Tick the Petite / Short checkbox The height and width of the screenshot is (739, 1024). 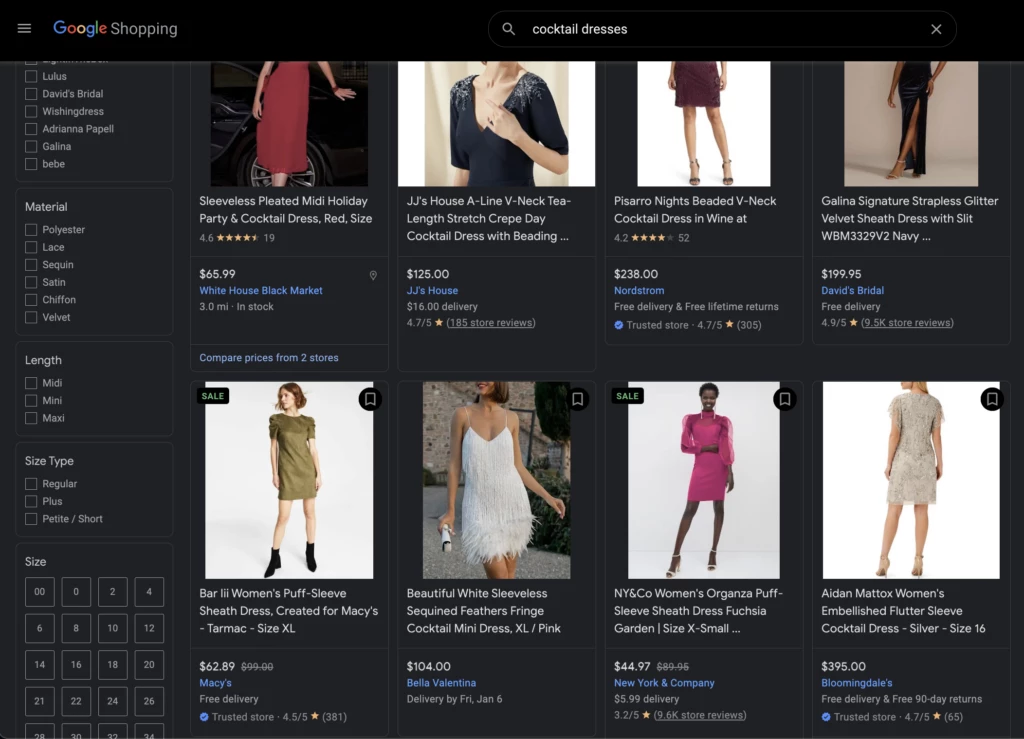tap(31, 519)
